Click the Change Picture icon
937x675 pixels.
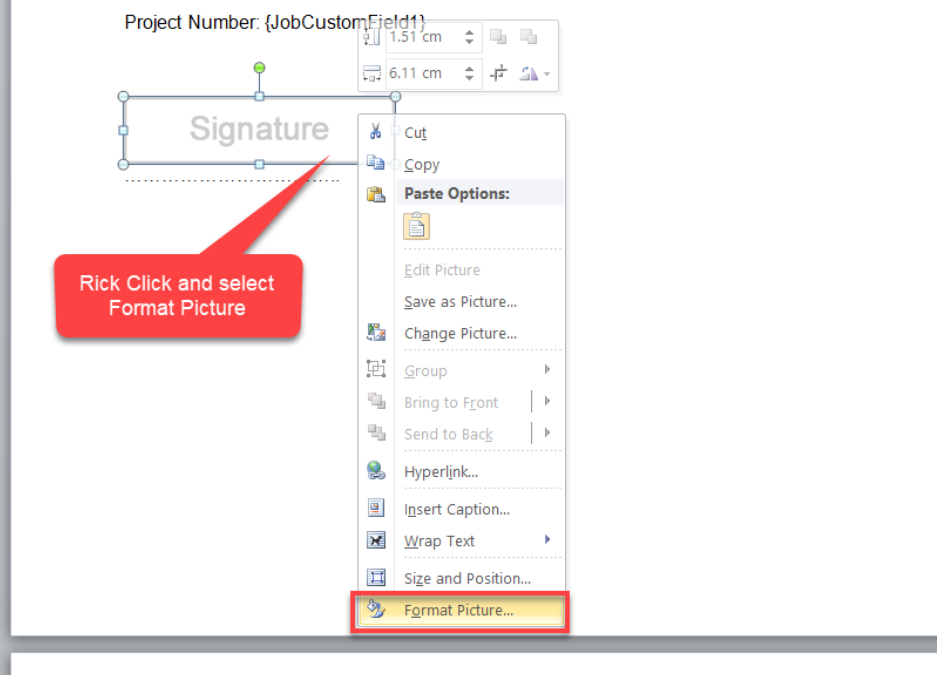click(376, 333)
